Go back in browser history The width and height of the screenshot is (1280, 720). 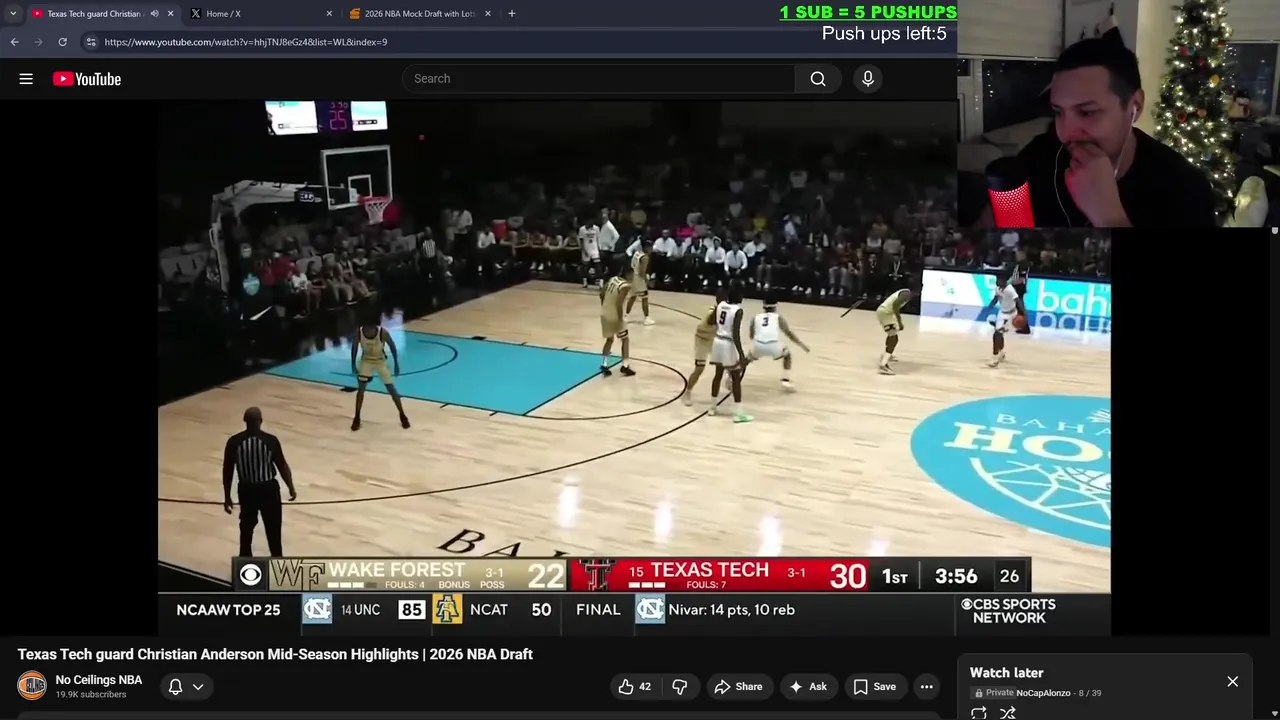(14, 42)
